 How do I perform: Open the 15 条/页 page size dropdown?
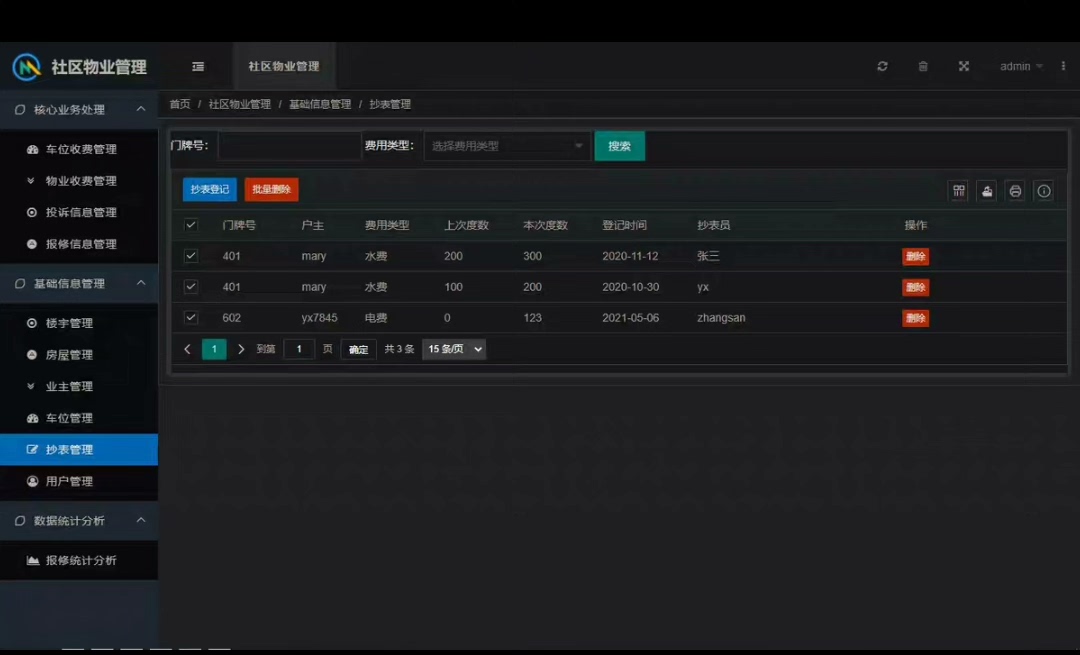coord(454,349)
